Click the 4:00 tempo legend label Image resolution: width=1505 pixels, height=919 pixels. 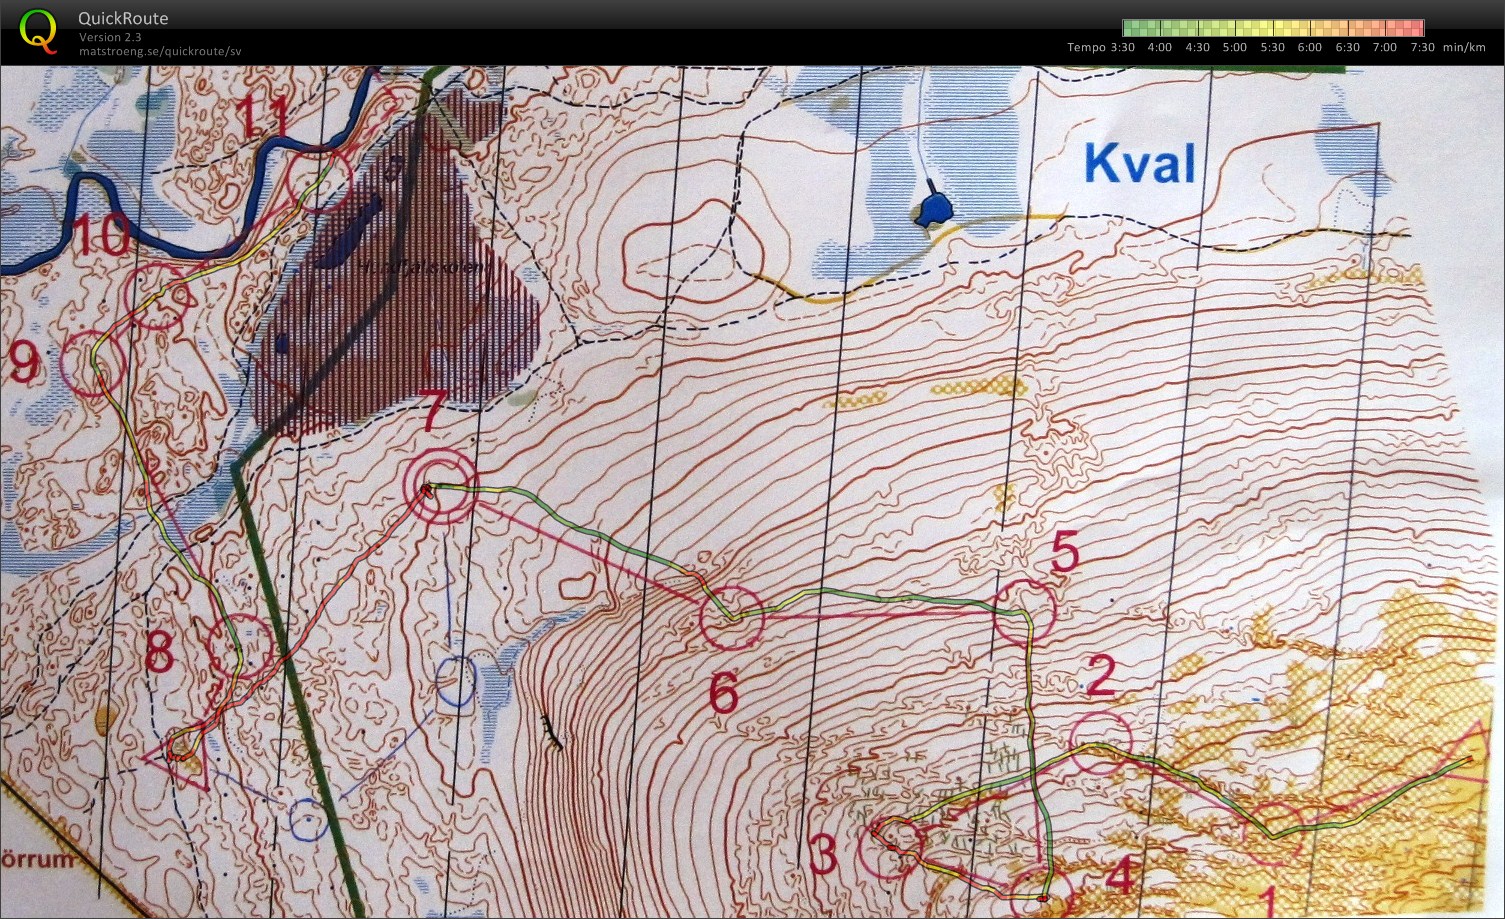point(1160,47)
